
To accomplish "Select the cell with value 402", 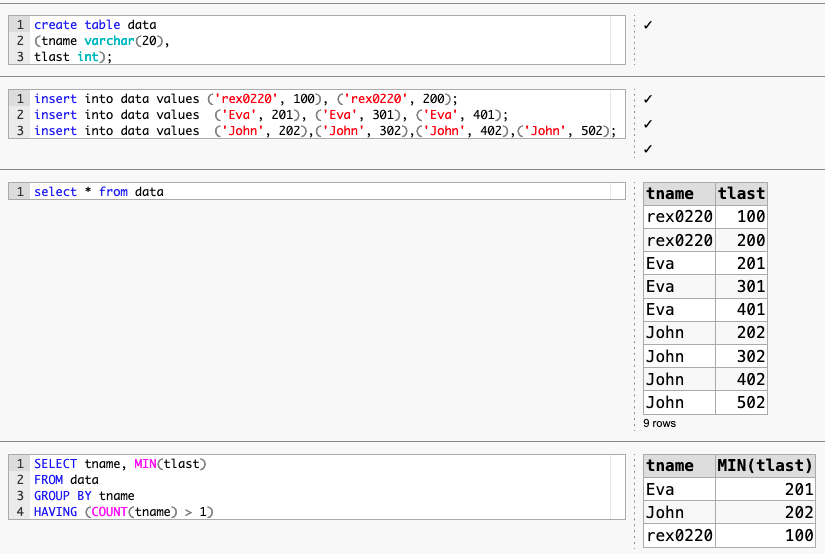I will click(x=741, y=380).
